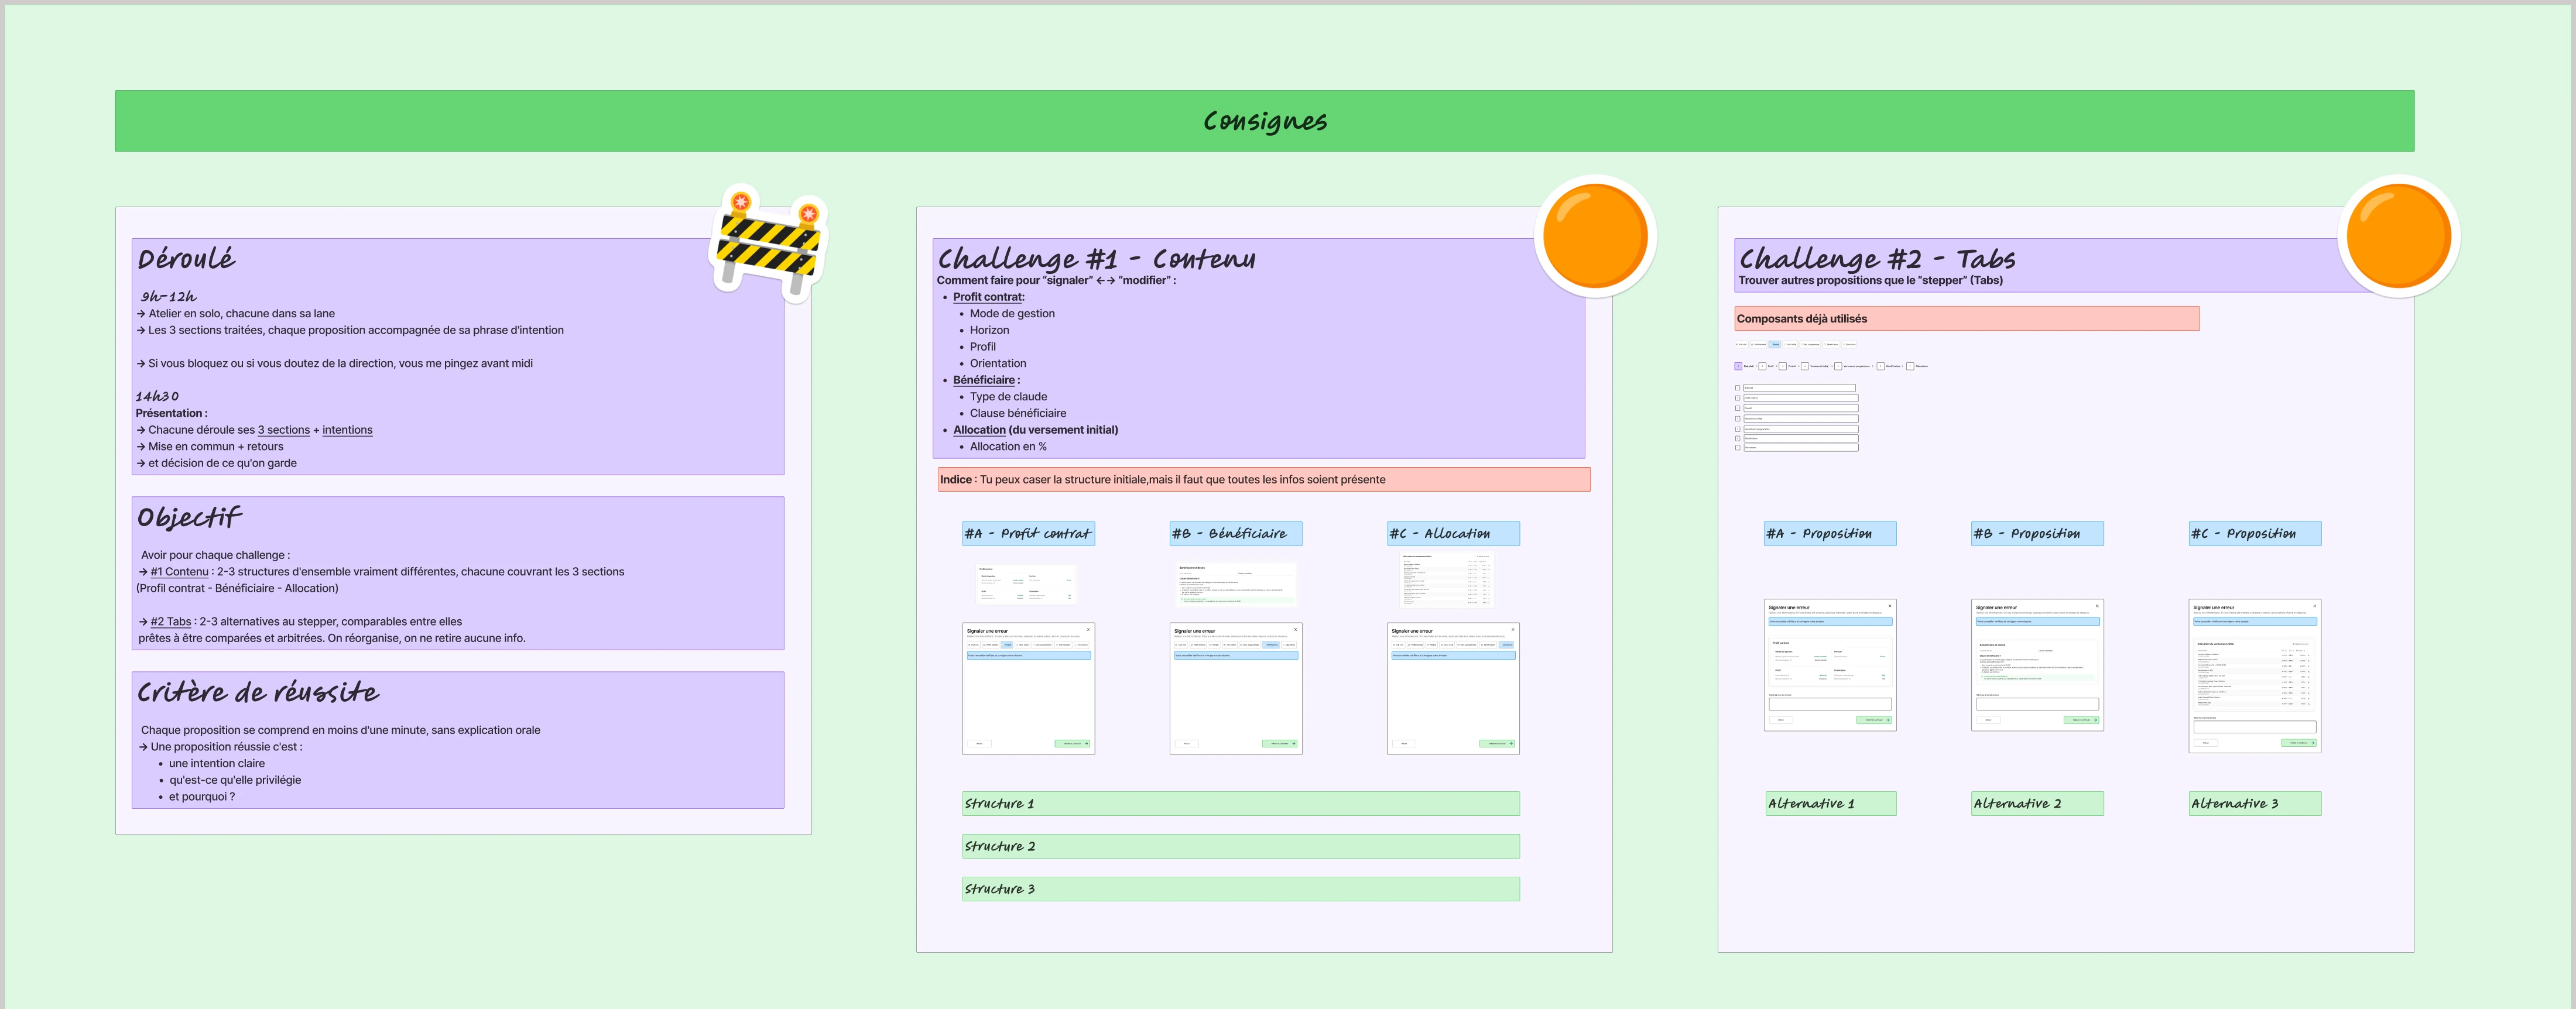
Task: Click underlined '#2 Tabs' text
Action: 170,622
